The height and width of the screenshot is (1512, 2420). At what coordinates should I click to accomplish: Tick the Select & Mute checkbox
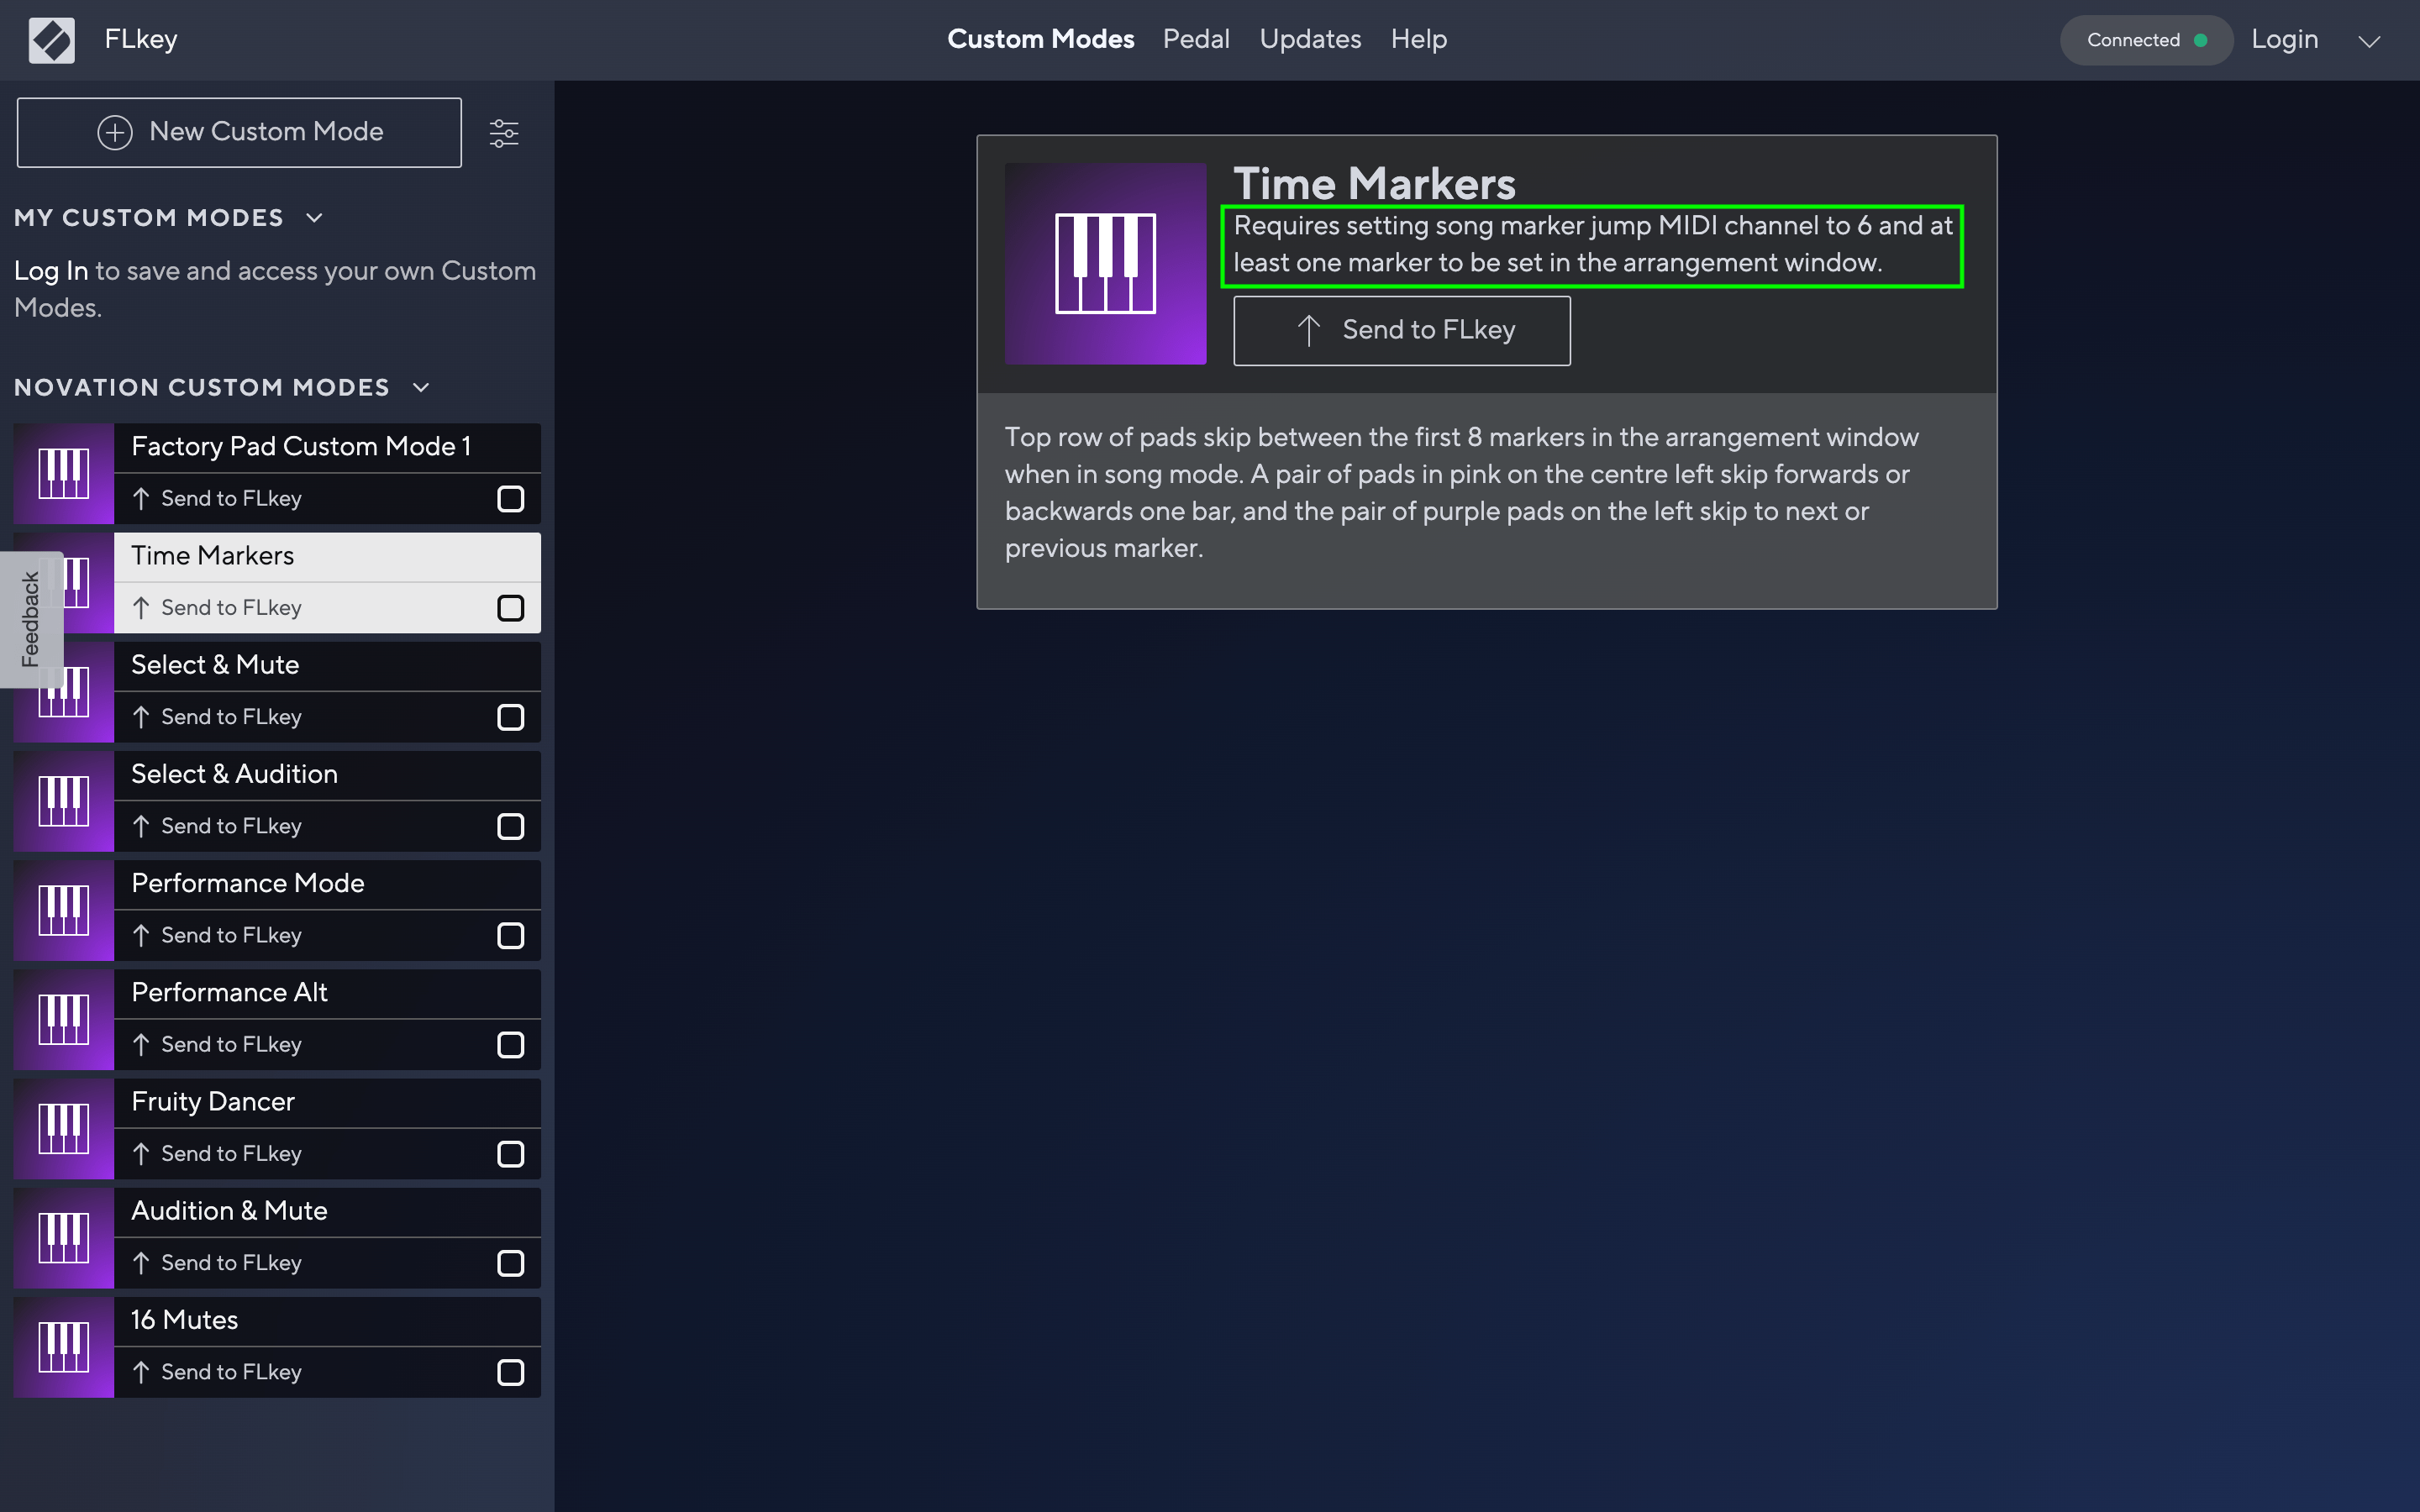pyautogui.click(x=511, y=716)
